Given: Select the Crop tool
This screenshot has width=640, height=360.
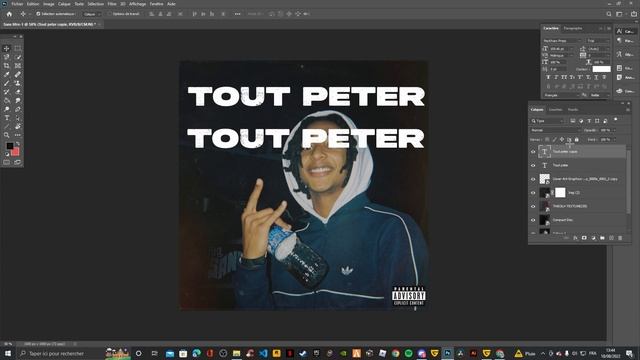Looking at the screenshot, I should click(x=7, y=65).
